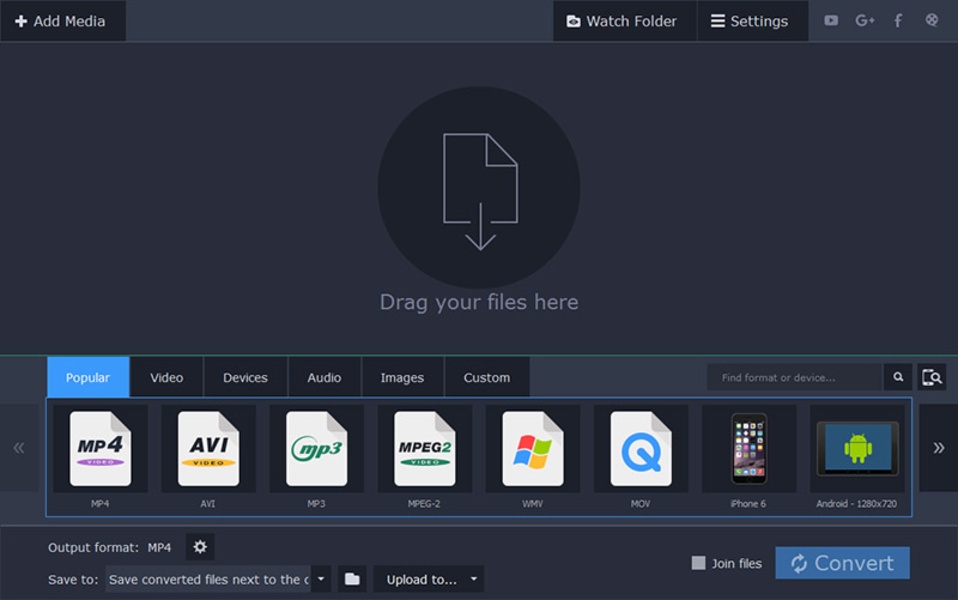Open the YouTube link icon
The width and height of the screenshot is (958, 600).
point(830,19)
